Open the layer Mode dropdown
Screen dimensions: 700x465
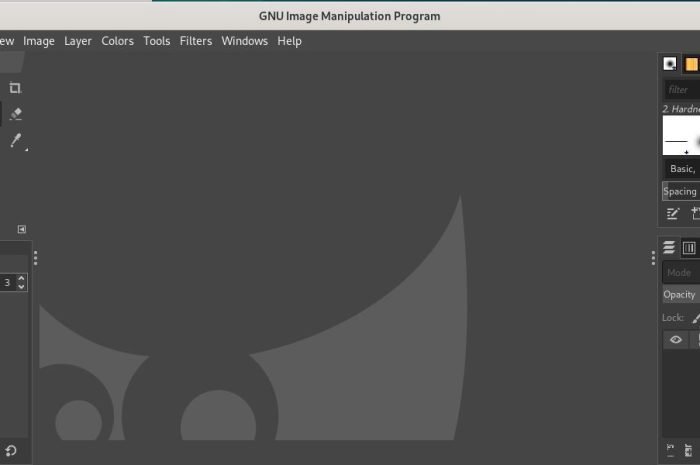pyautogui.click(x=681, y=272)
